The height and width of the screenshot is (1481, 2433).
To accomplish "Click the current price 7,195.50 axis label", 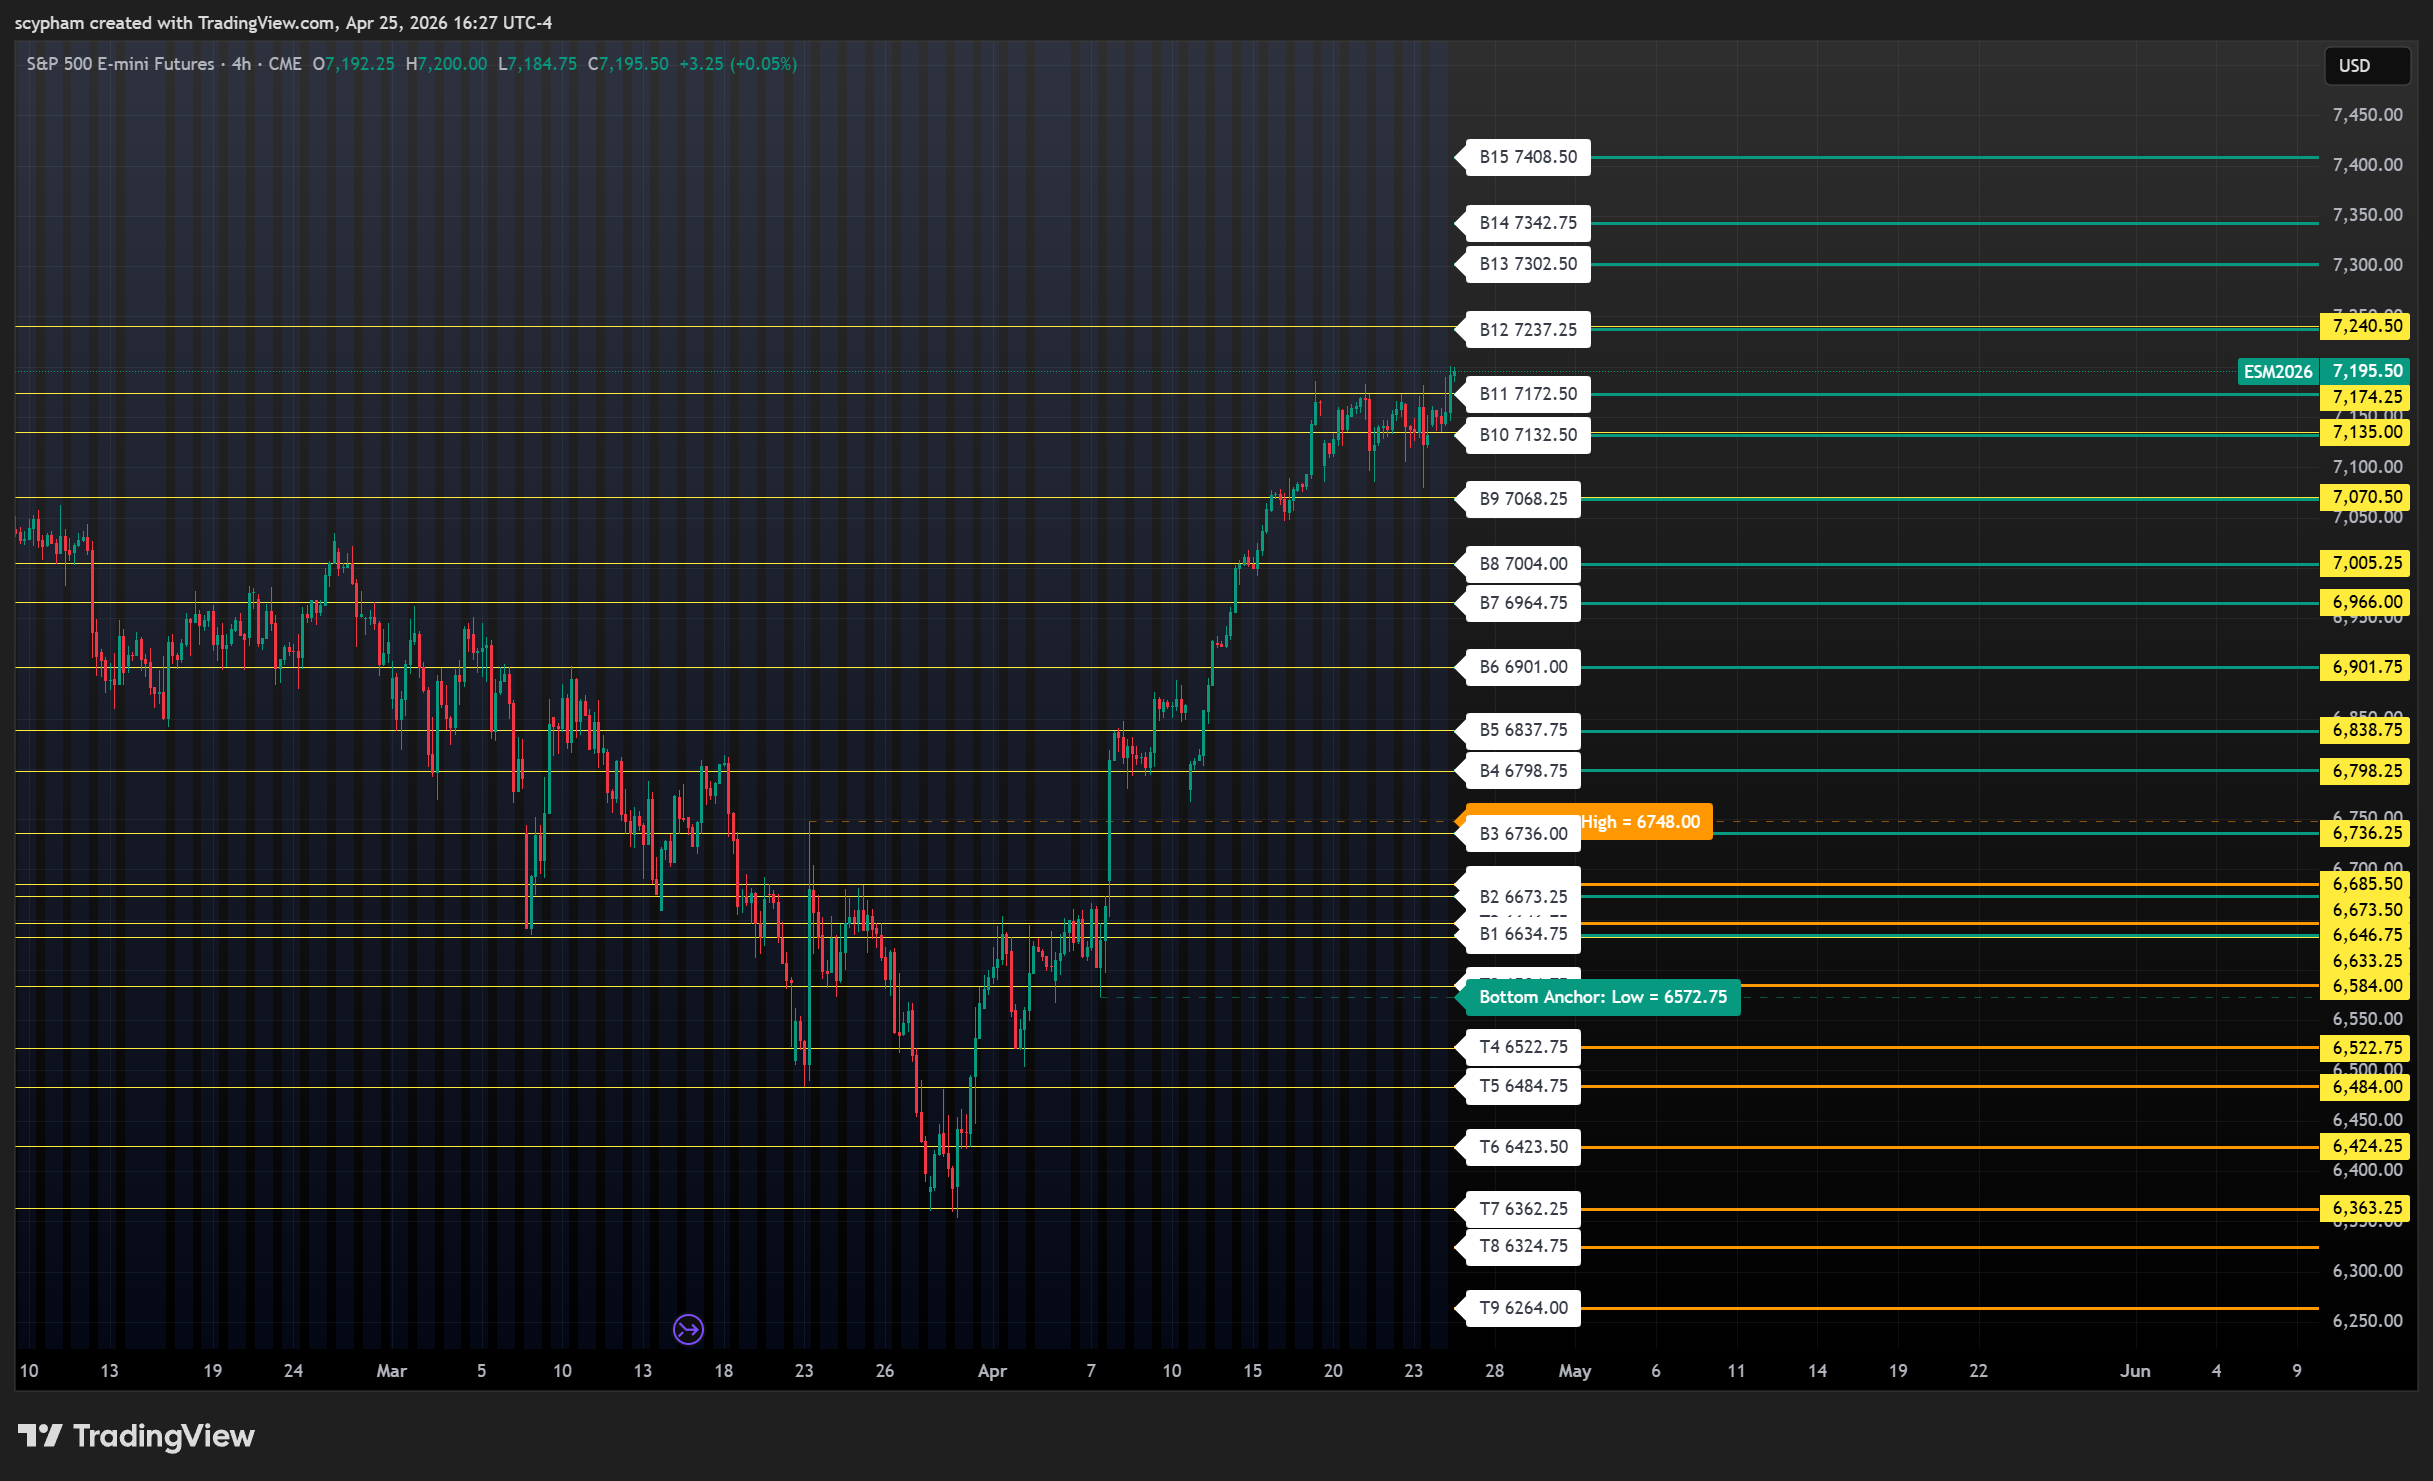I will (2367, 371).
